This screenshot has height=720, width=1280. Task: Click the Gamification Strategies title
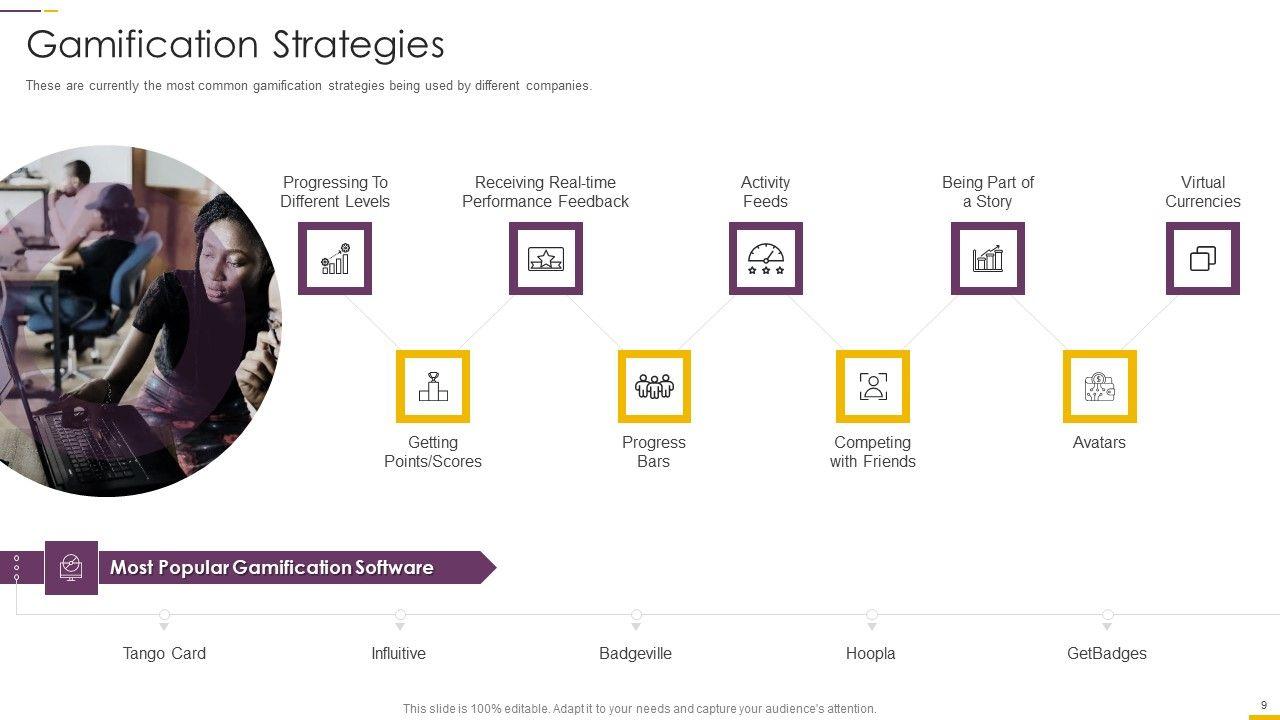235,45
